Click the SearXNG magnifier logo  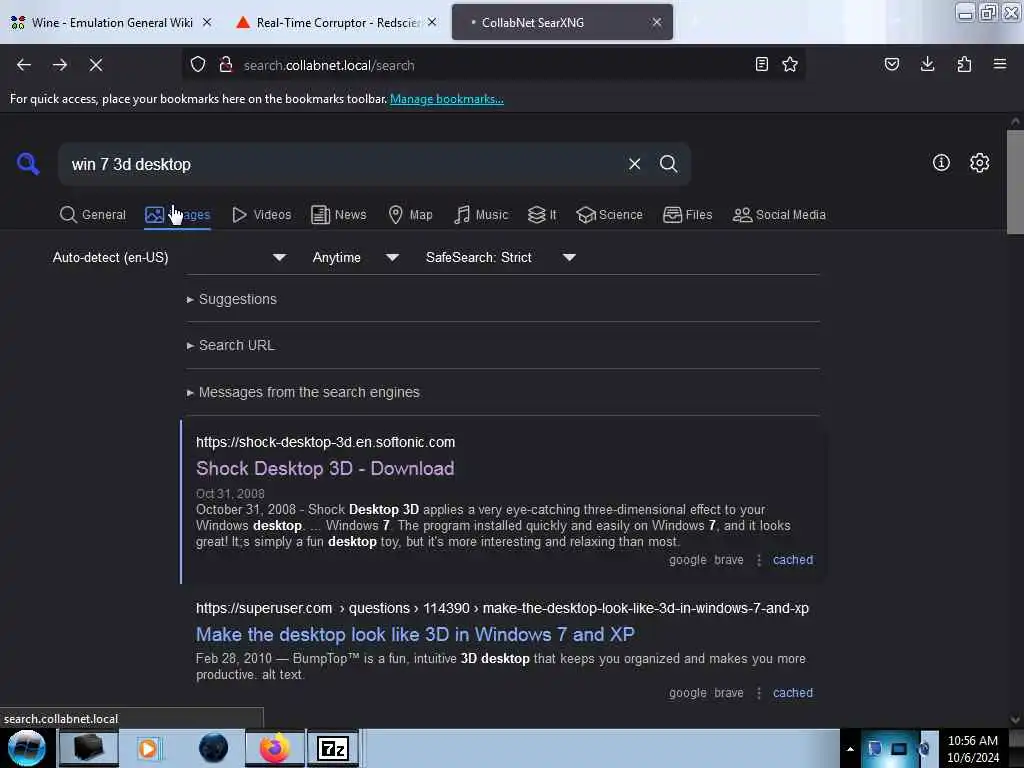coord(28,163)
